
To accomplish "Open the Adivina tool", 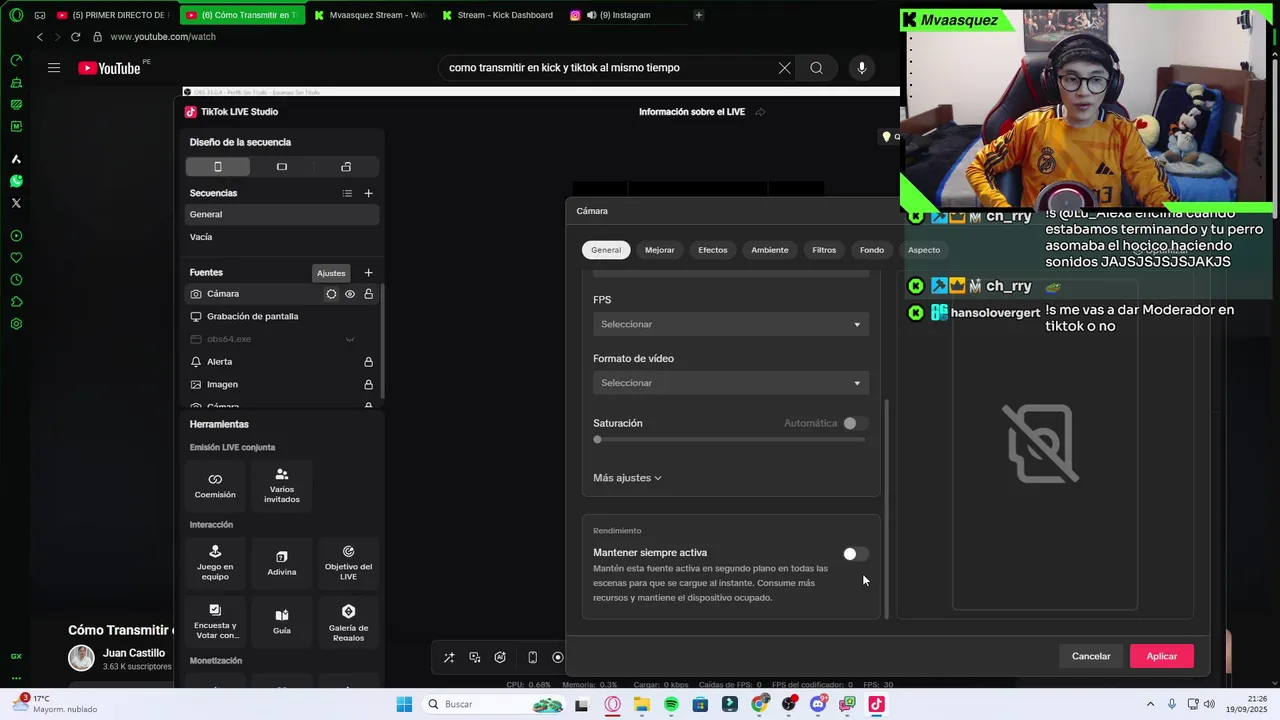I will pos(282,563).
